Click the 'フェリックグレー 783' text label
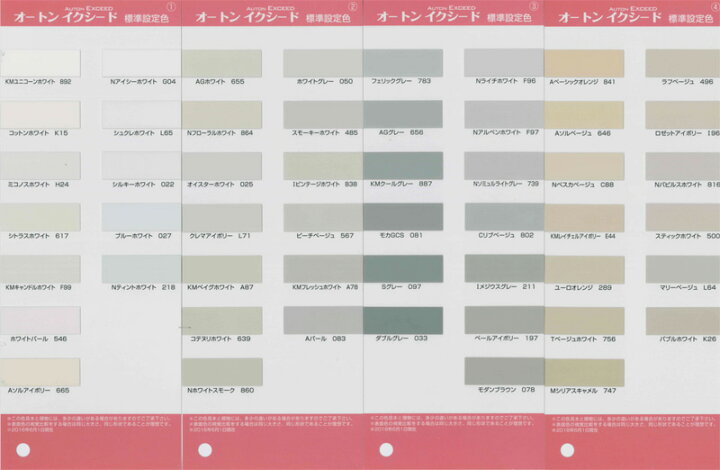The height and width of the screenshot is (470, 720). (401, 81)
